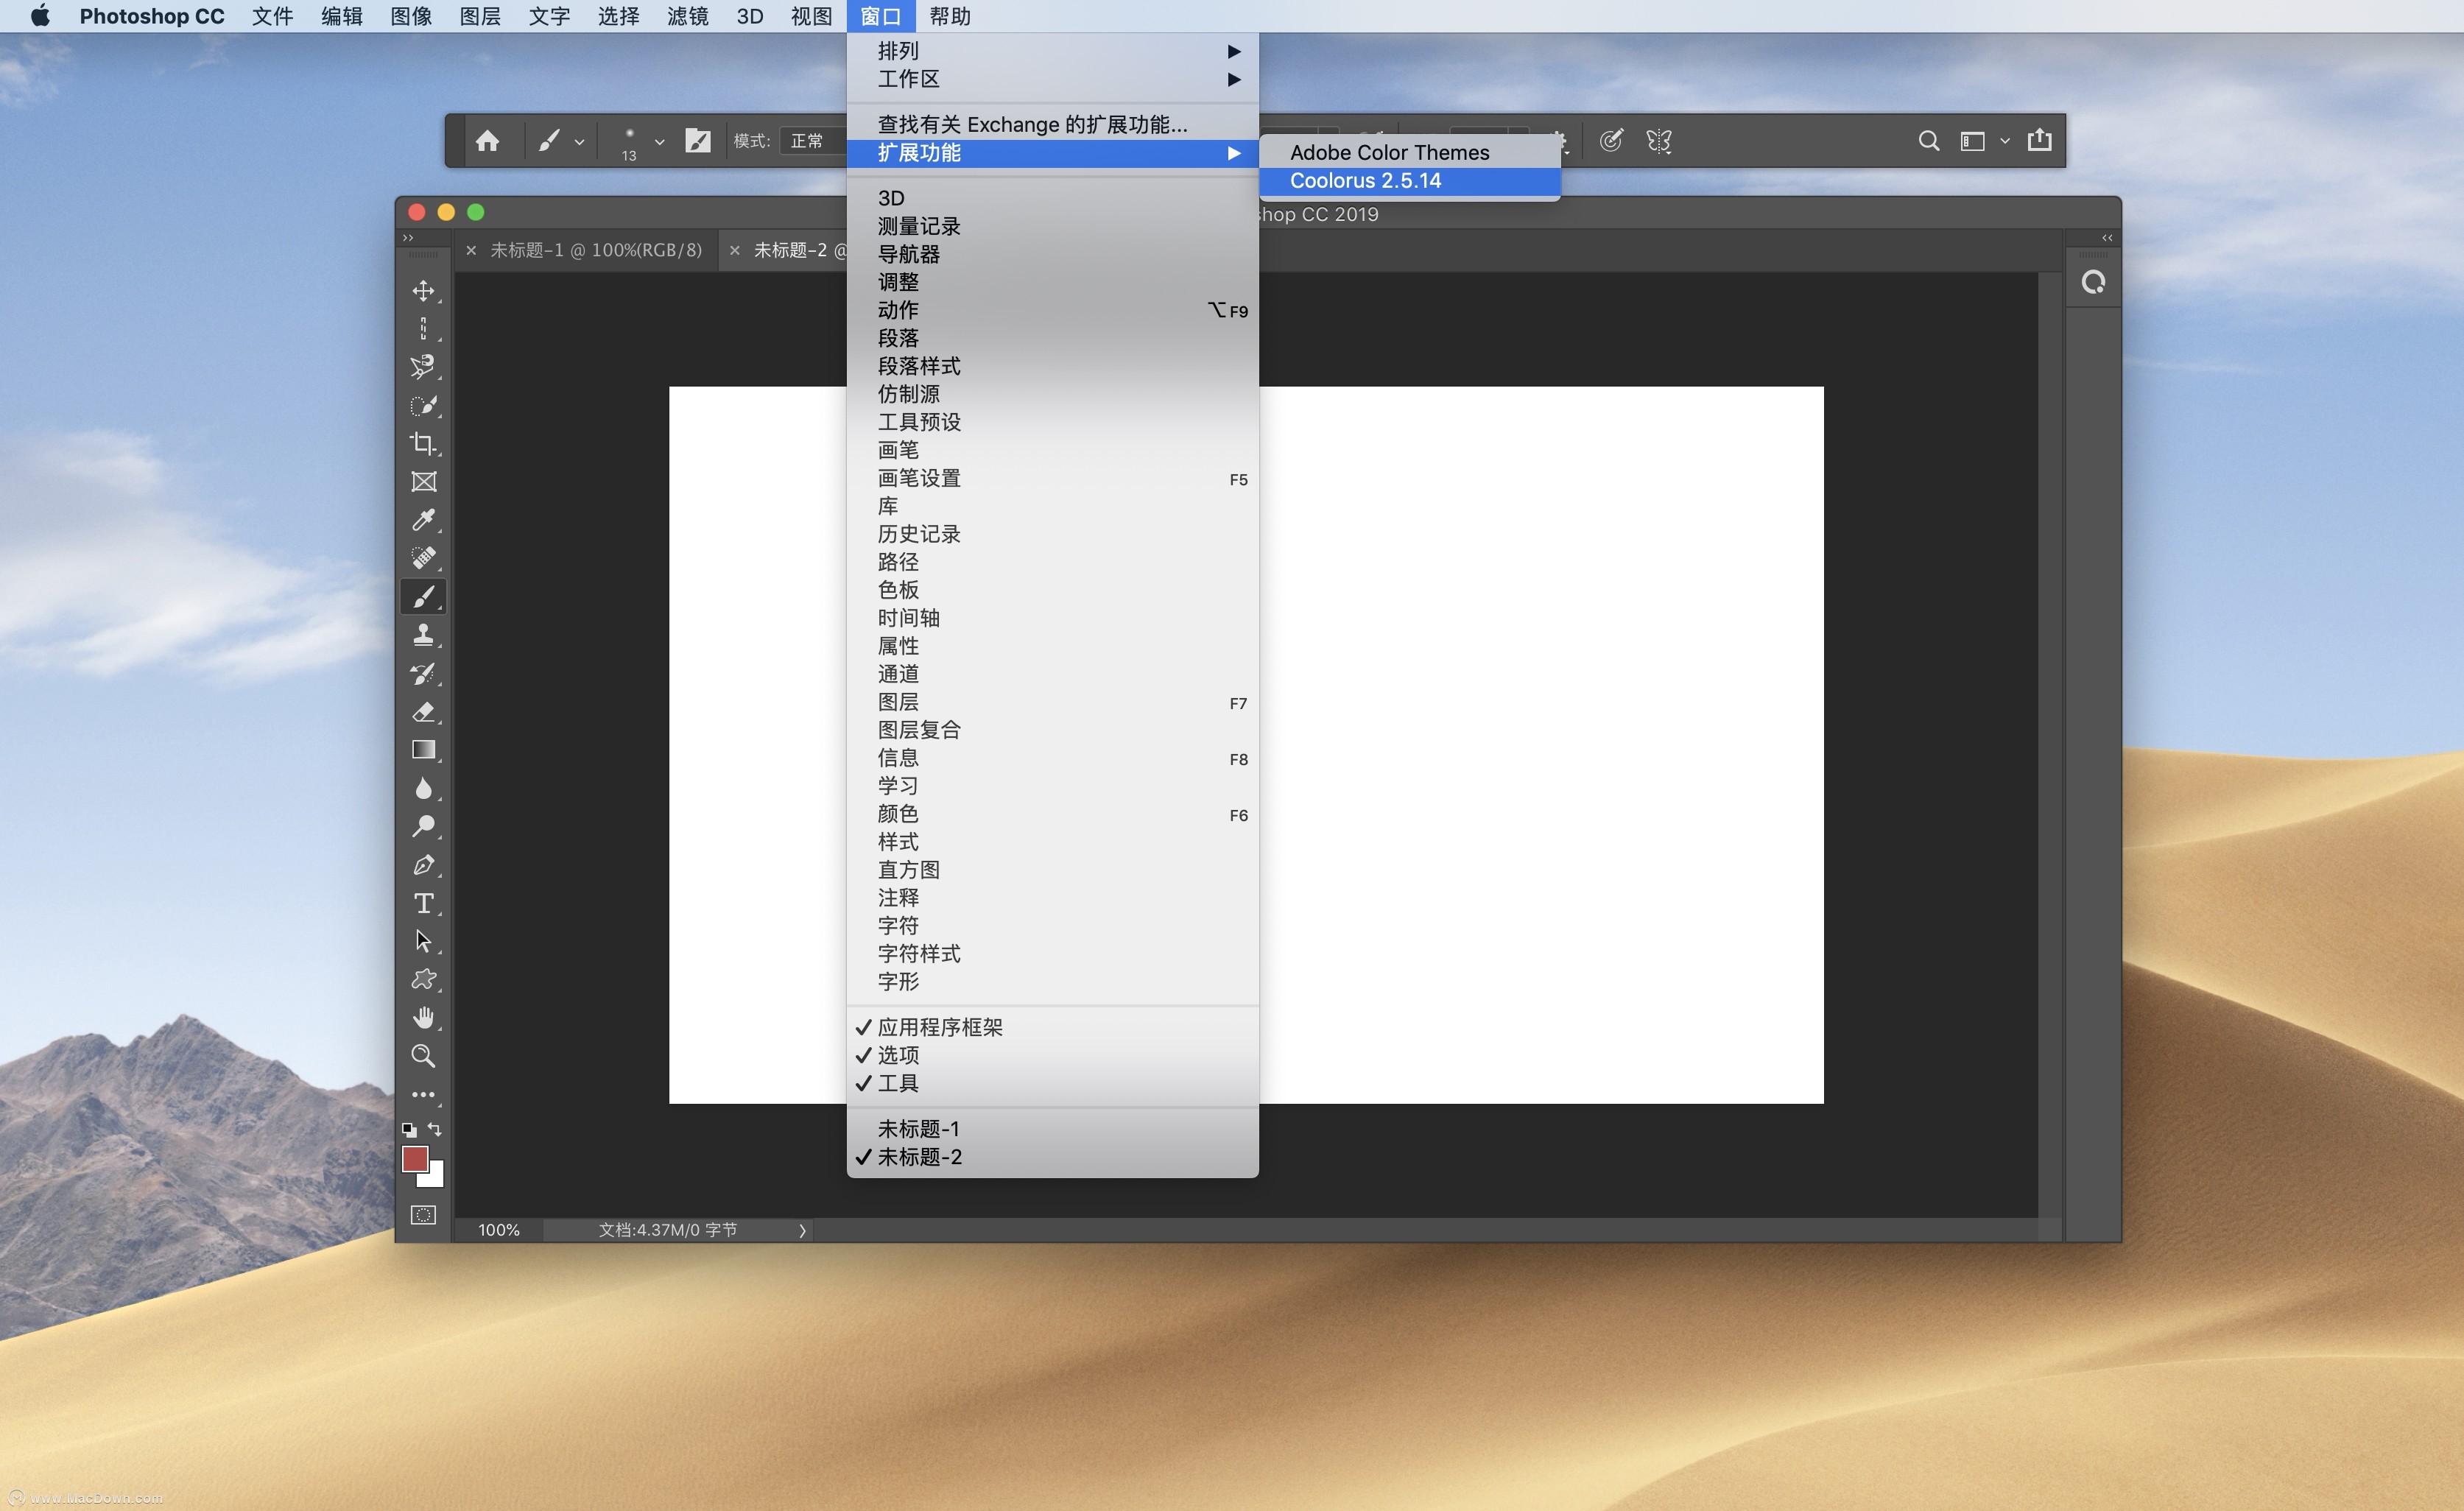Swap foreground and background colors
This screenshot has height=1511, width=2464.
(x=435, y=1129)
